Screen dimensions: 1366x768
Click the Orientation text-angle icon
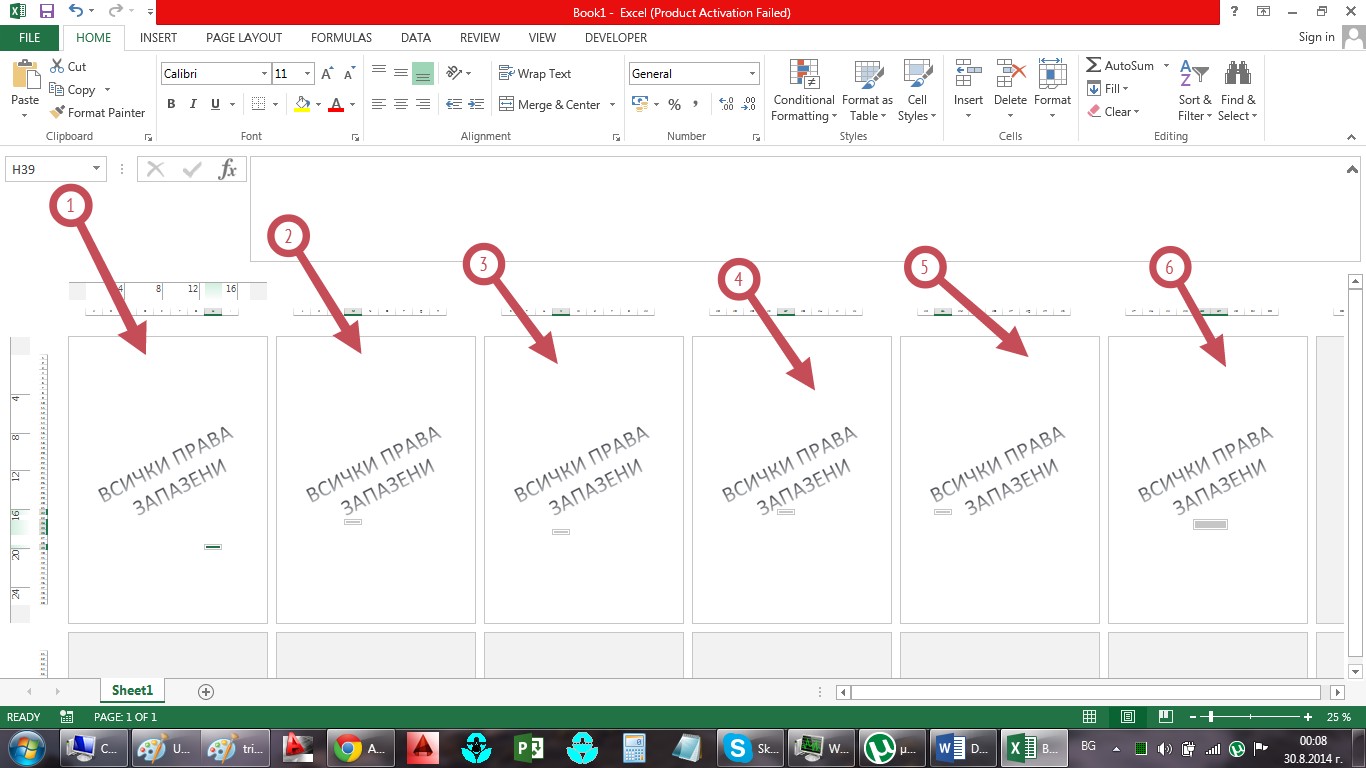click(454, 73)
